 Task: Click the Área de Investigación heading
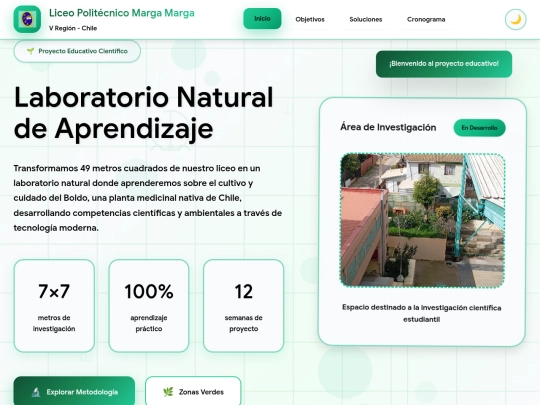pos(388,127)
